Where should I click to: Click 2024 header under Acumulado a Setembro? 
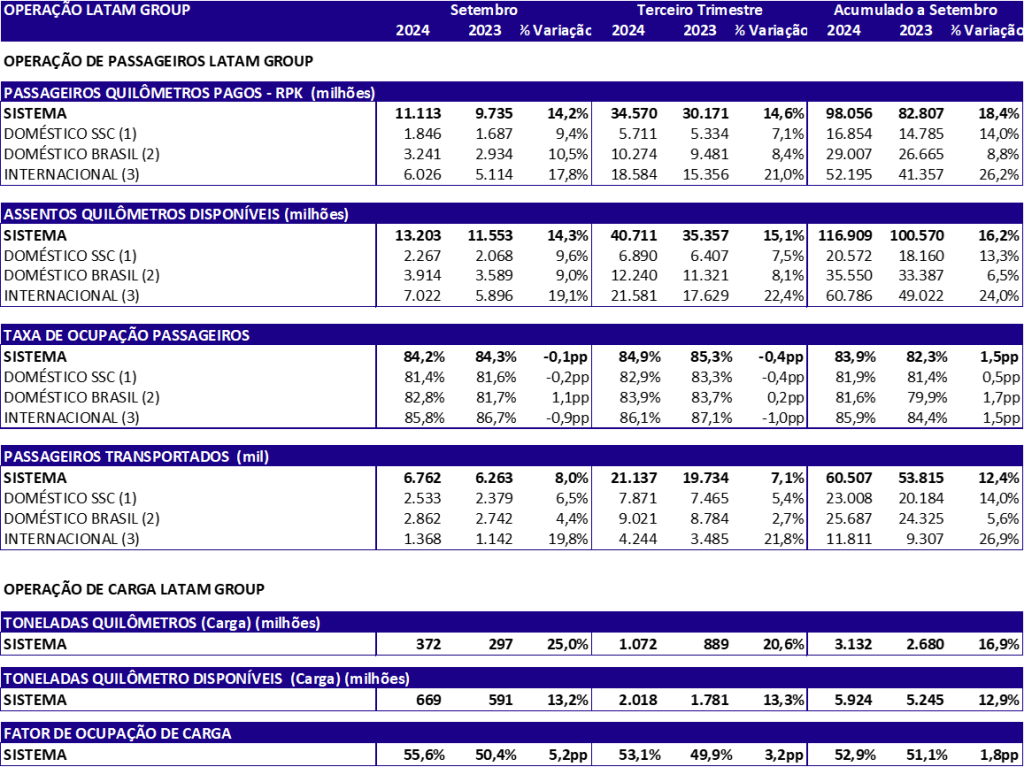(843, 30)
